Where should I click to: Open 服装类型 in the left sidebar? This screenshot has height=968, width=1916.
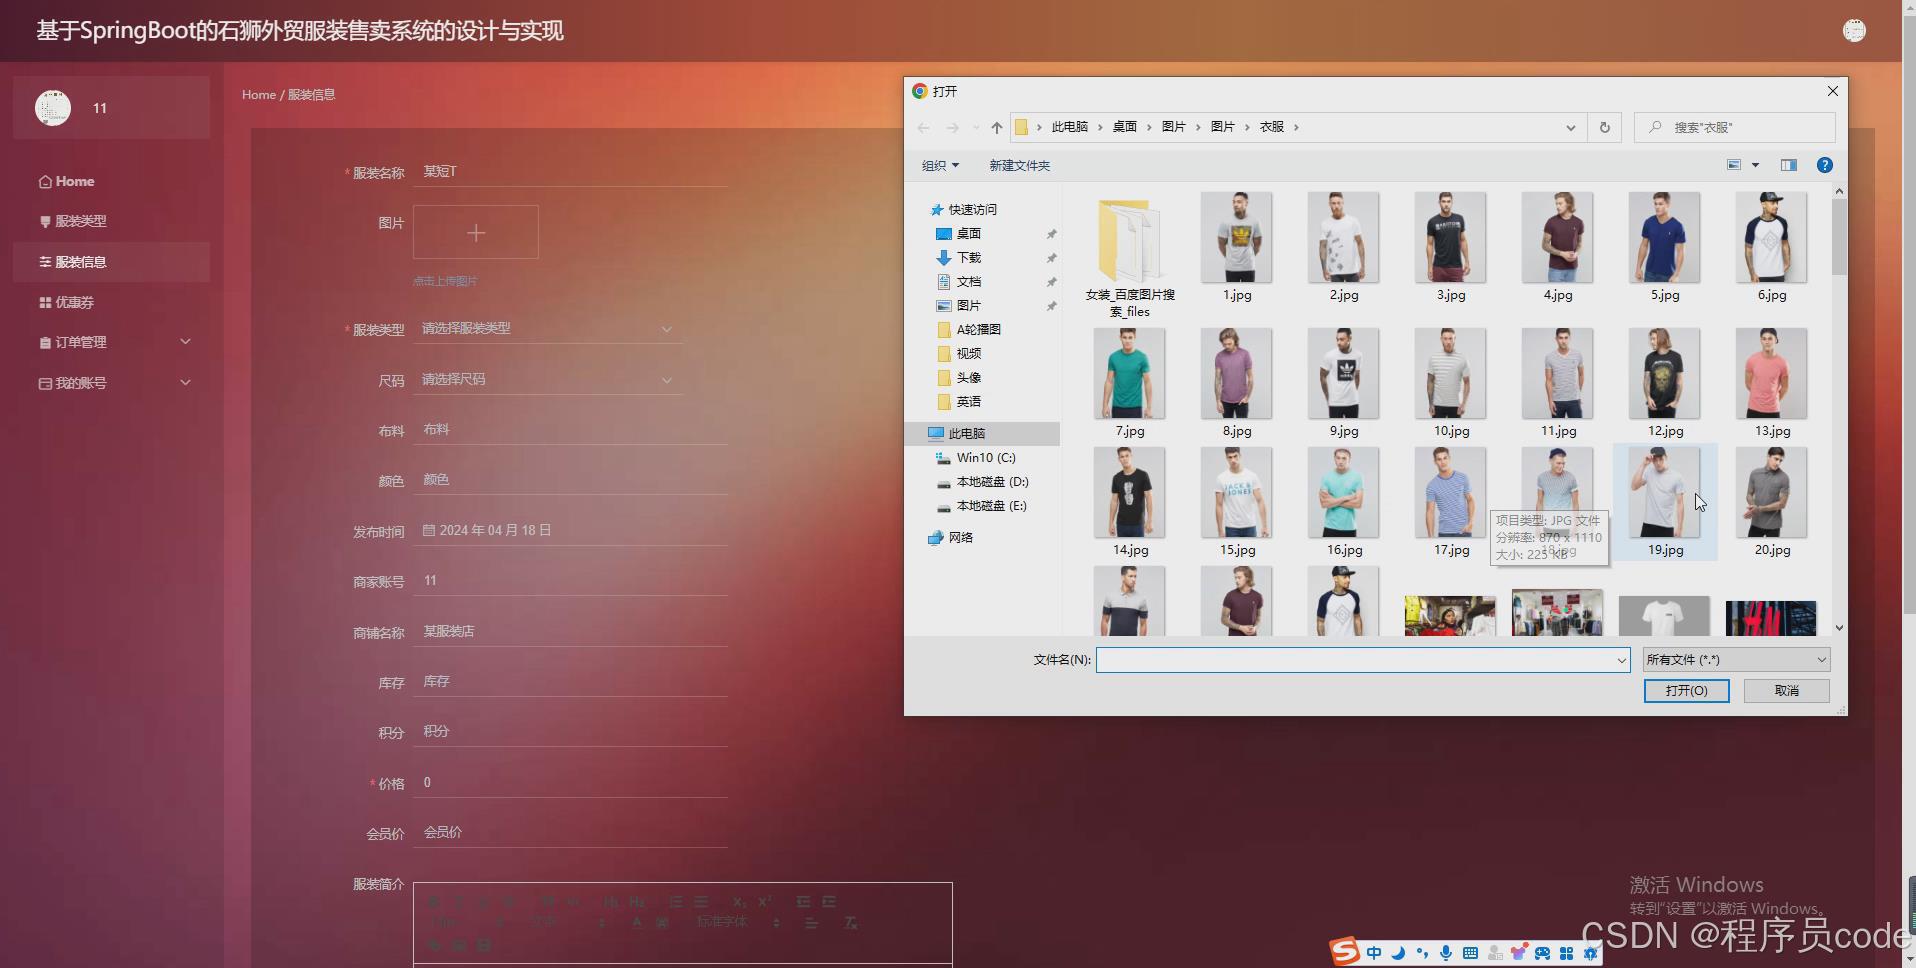tap(73, 221)
